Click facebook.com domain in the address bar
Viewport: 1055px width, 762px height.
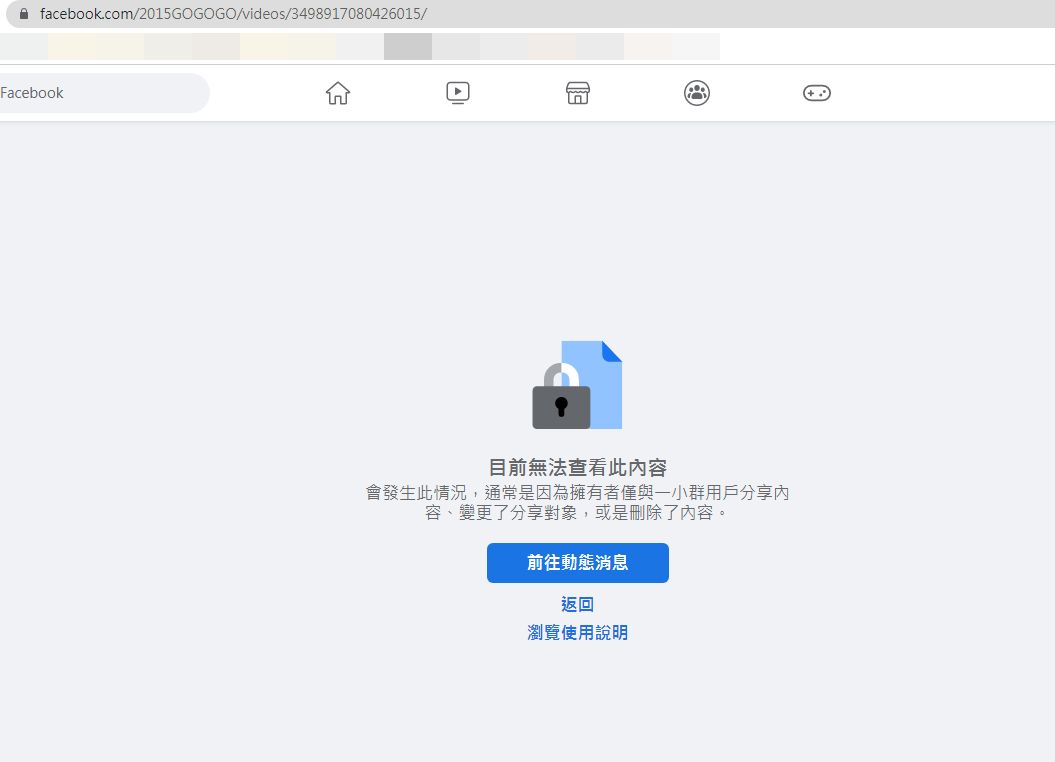click(88, 15)
